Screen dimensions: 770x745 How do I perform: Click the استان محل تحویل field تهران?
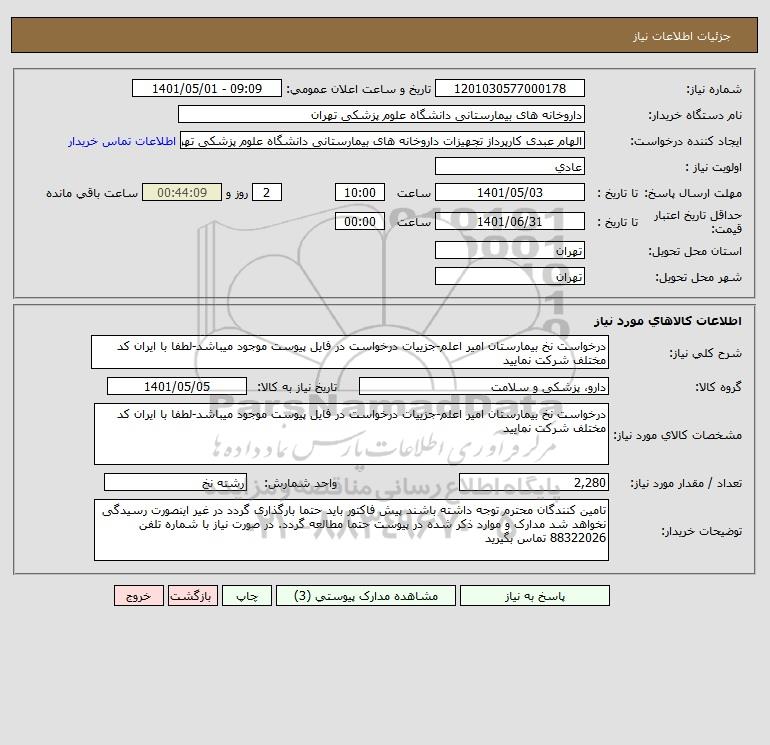pos(510,250)
